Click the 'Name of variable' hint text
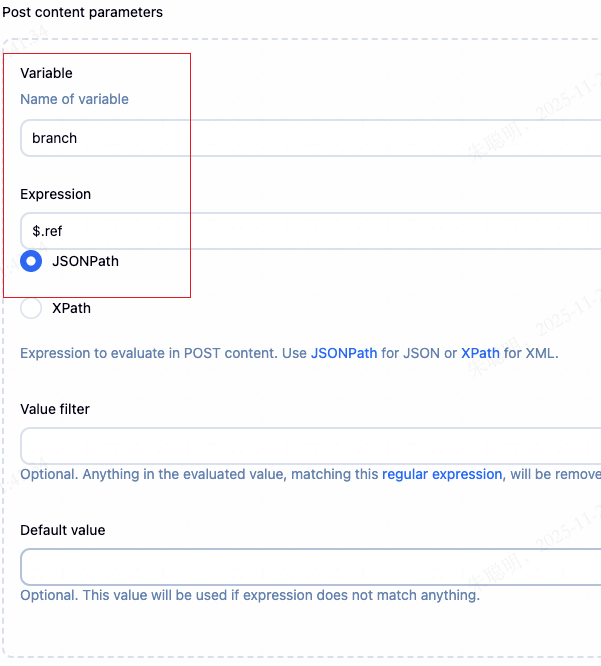Screen dimensions: 601x666 coord(74,99)
